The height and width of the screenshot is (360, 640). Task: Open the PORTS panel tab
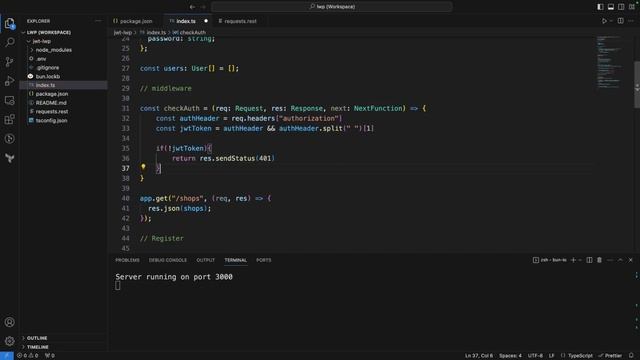[x=263, y=260]
